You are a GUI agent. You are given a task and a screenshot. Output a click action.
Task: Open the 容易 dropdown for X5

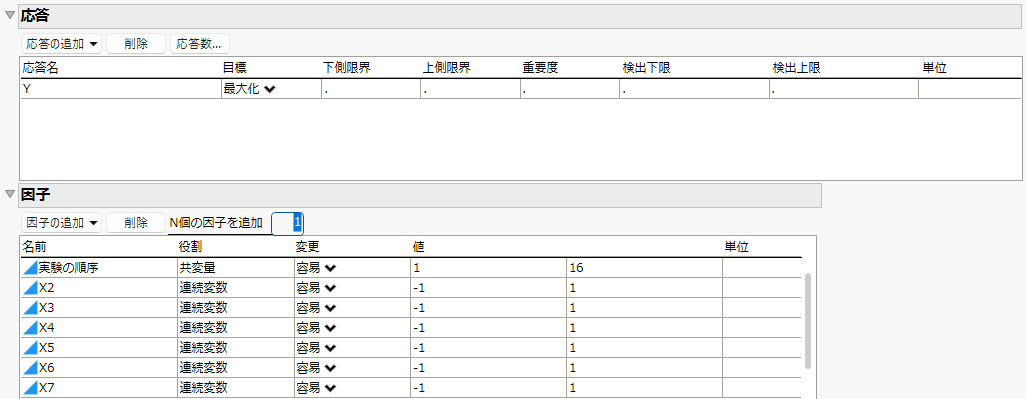316,348
